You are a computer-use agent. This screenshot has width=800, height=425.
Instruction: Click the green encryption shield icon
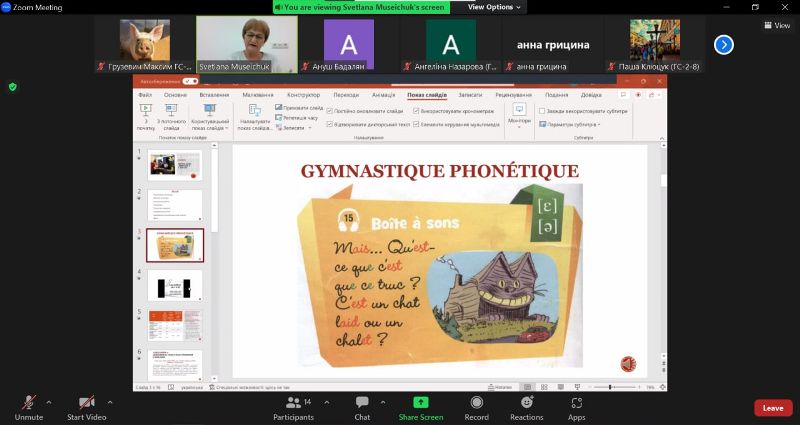[x=13, y=87]
